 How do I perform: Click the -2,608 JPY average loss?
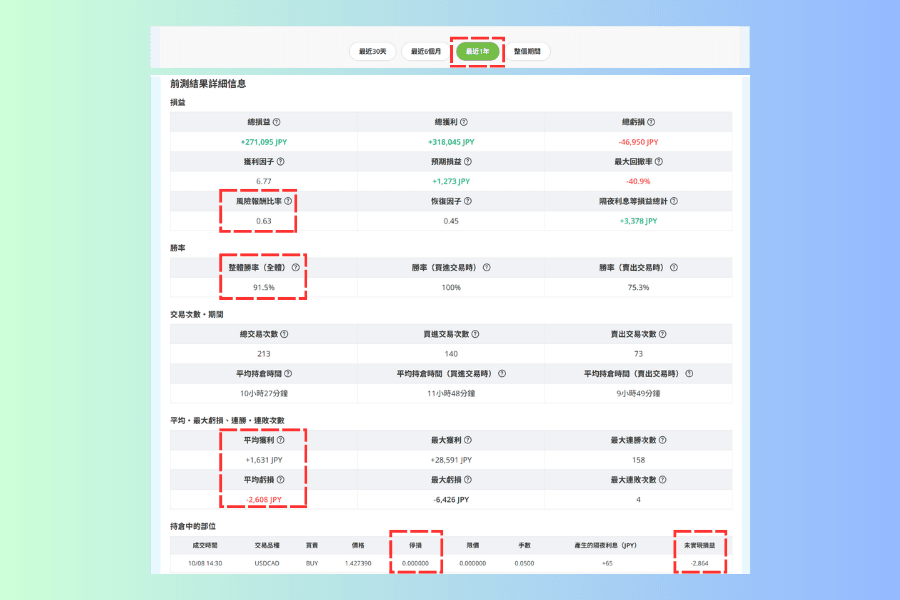coord(264,500)
